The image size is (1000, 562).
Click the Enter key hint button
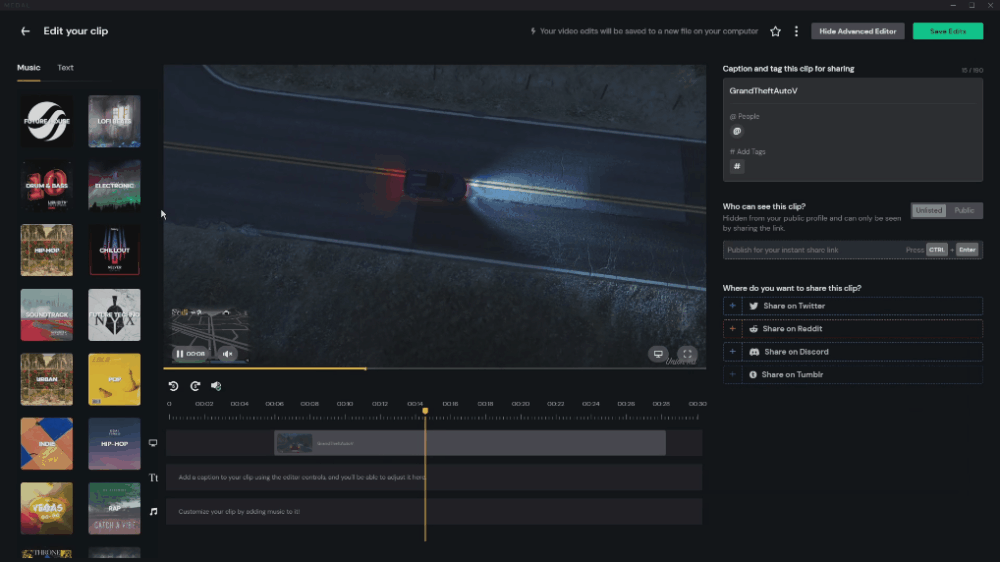point(967,250)
